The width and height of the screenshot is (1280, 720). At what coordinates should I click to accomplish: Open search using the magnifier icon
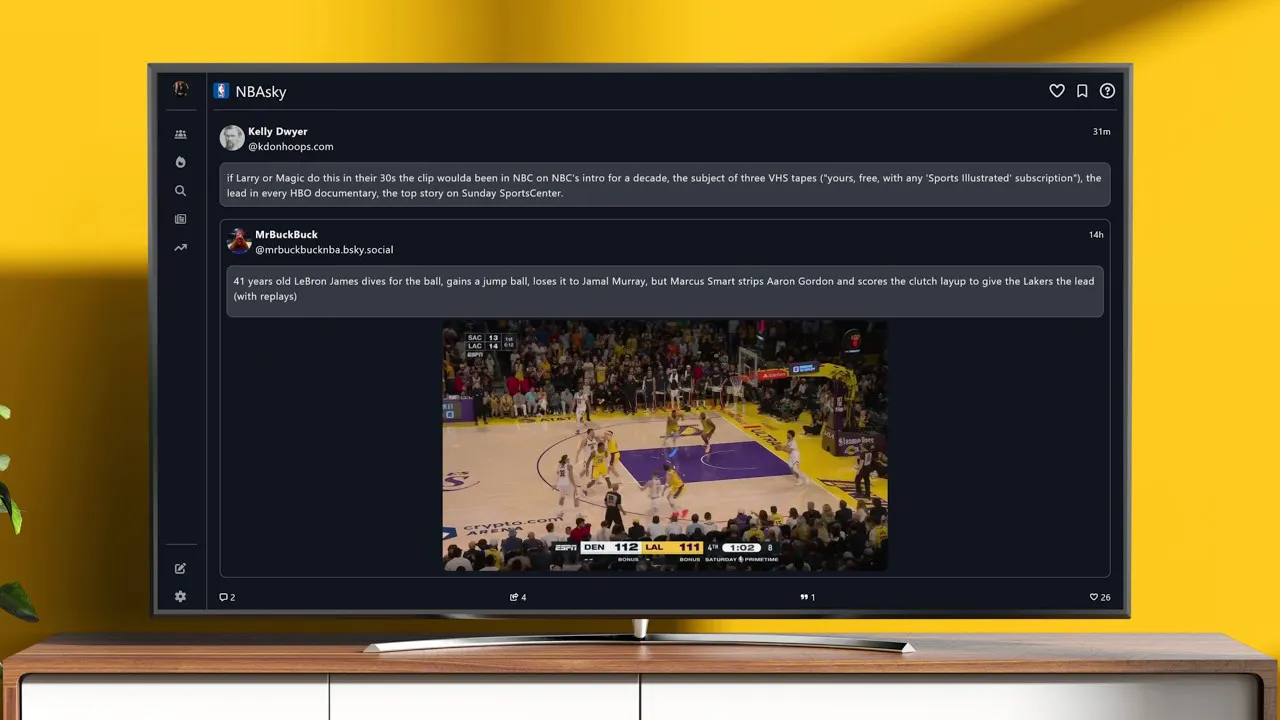[180, 191]
